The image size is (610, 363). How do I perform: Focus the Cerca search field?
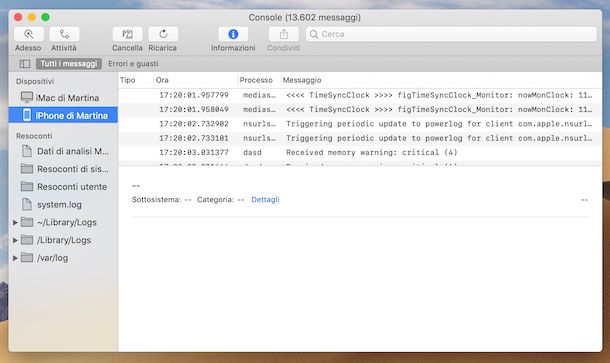[451, 34]
